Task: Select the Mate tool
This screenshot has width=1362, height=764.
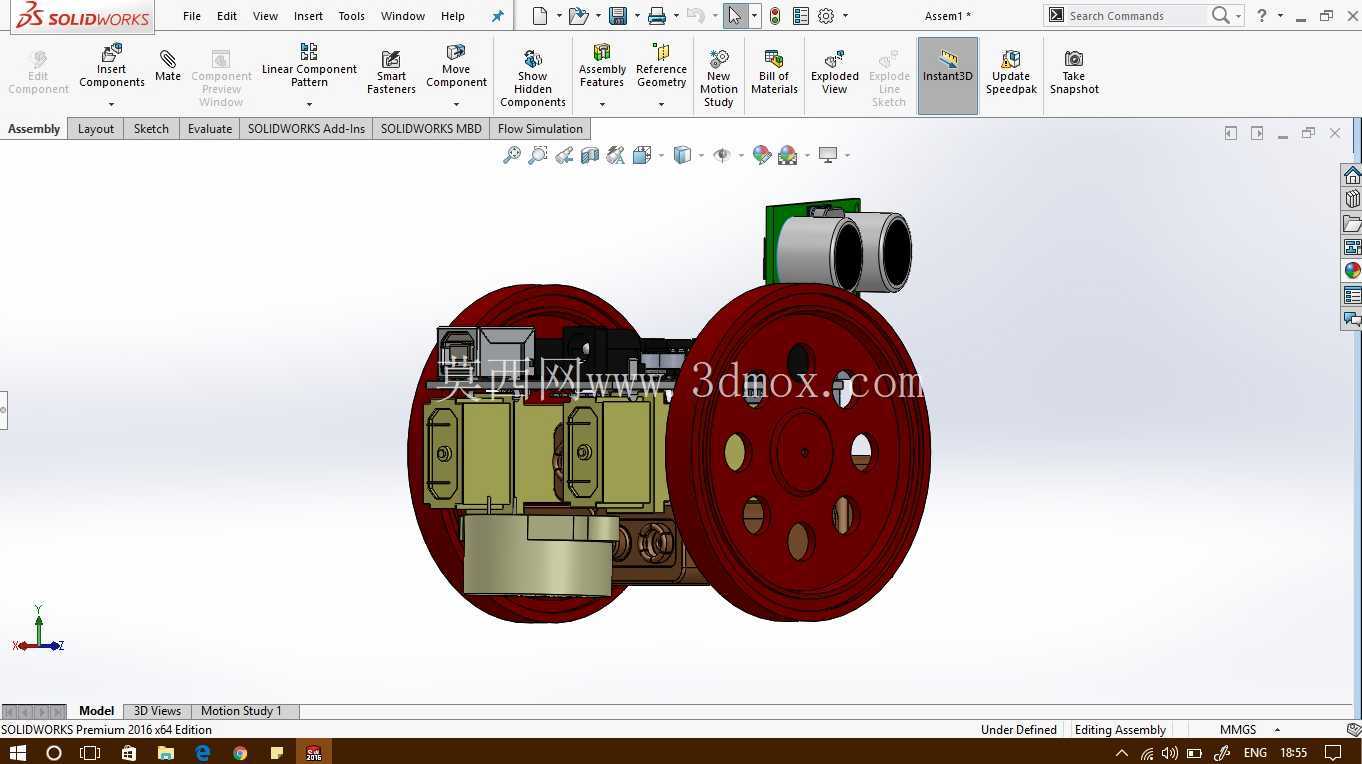Action: (x=168, y=65)
